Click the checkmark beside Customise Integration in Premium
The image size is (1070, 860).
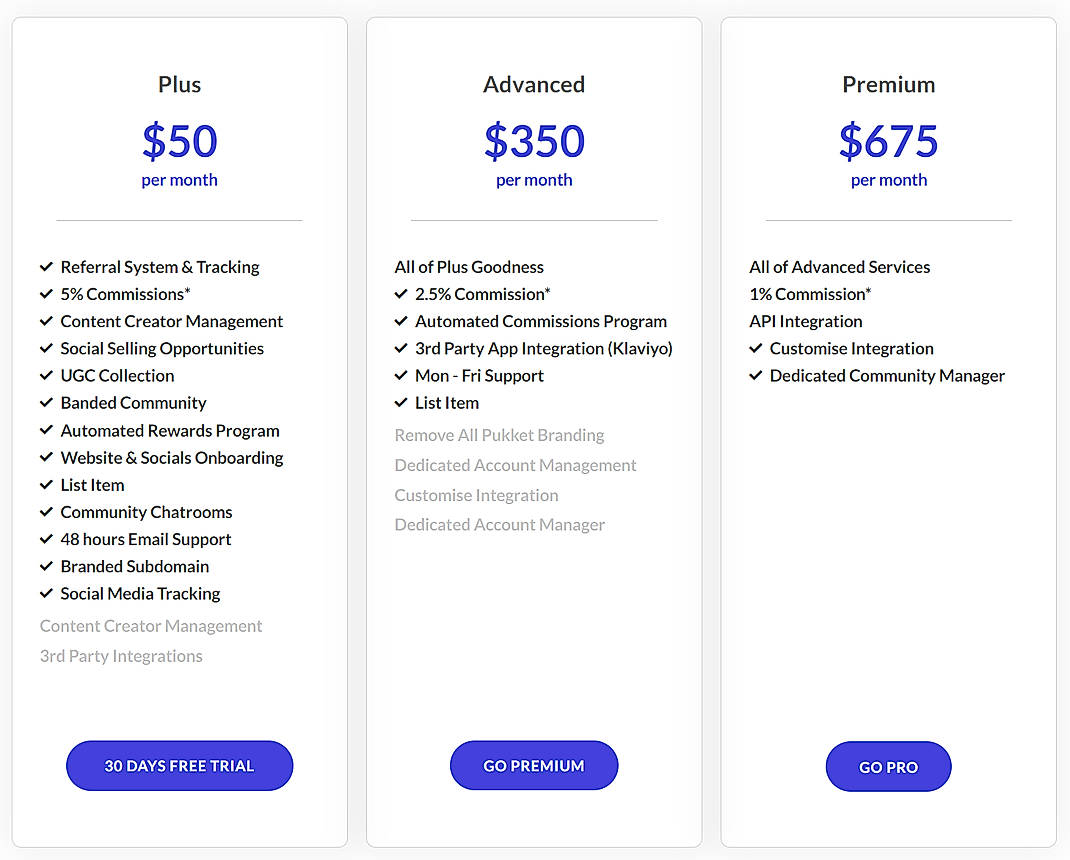[x=755, y=348]
